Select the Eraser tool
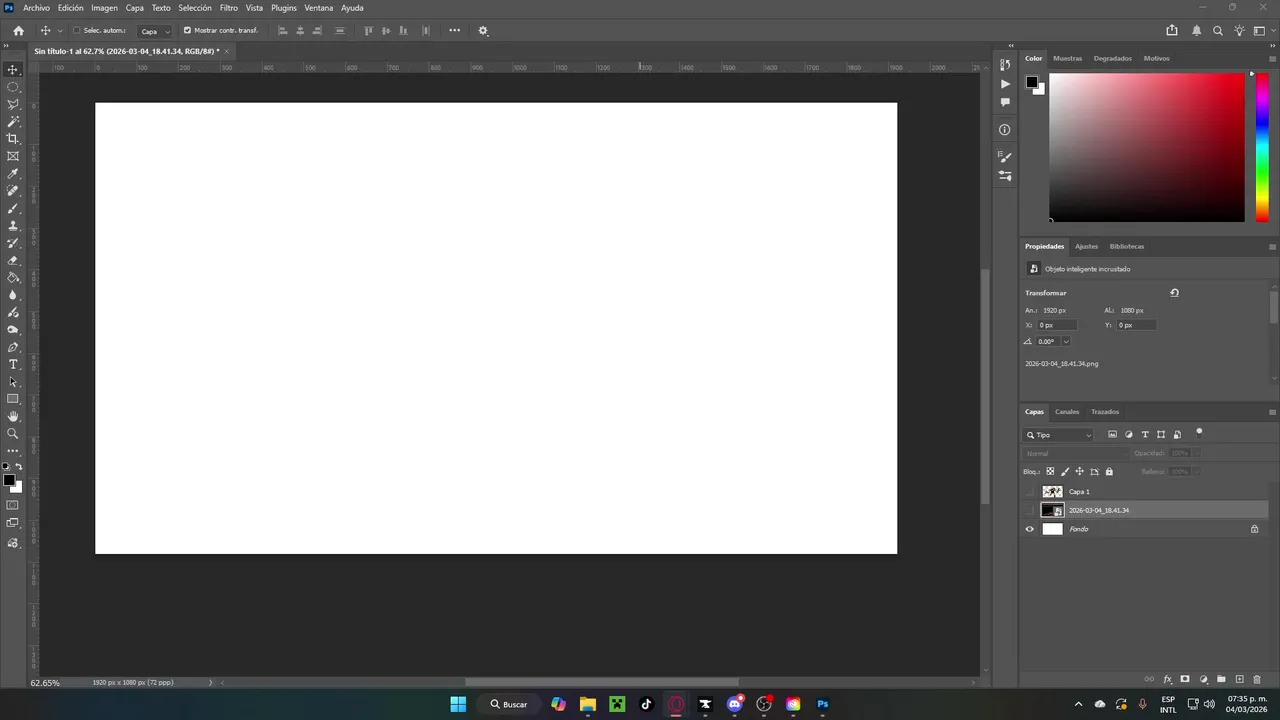This screenshot has height=720, width=1280. 13,260
